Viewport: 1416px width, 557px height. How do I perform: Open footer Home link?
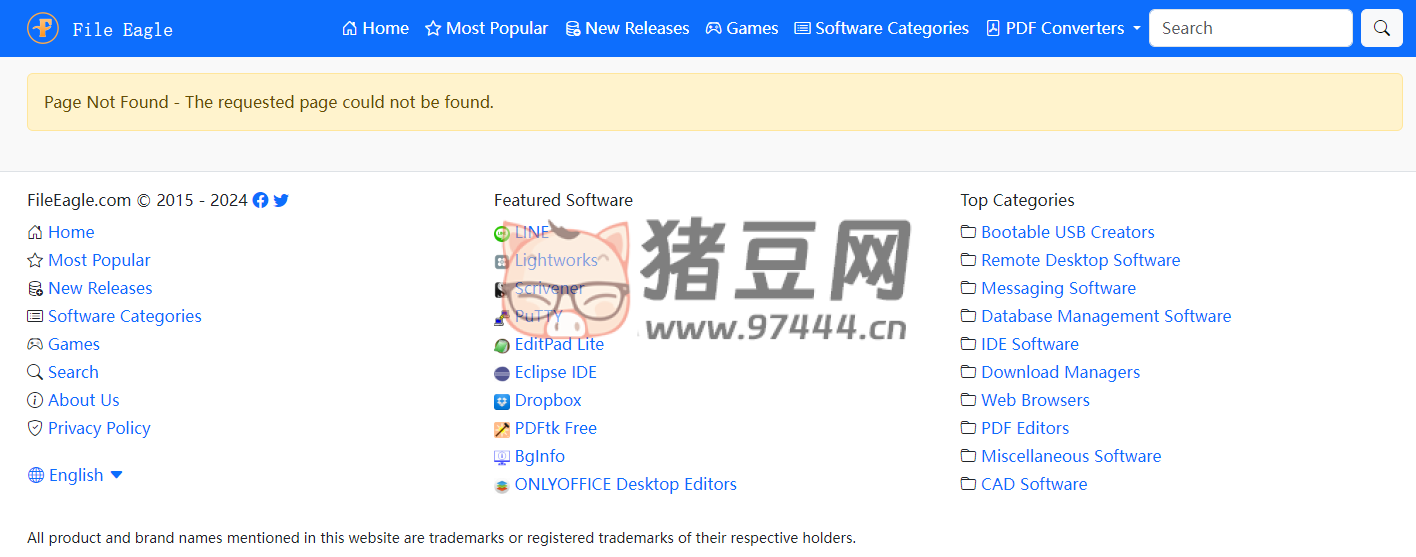click(71, 232)
